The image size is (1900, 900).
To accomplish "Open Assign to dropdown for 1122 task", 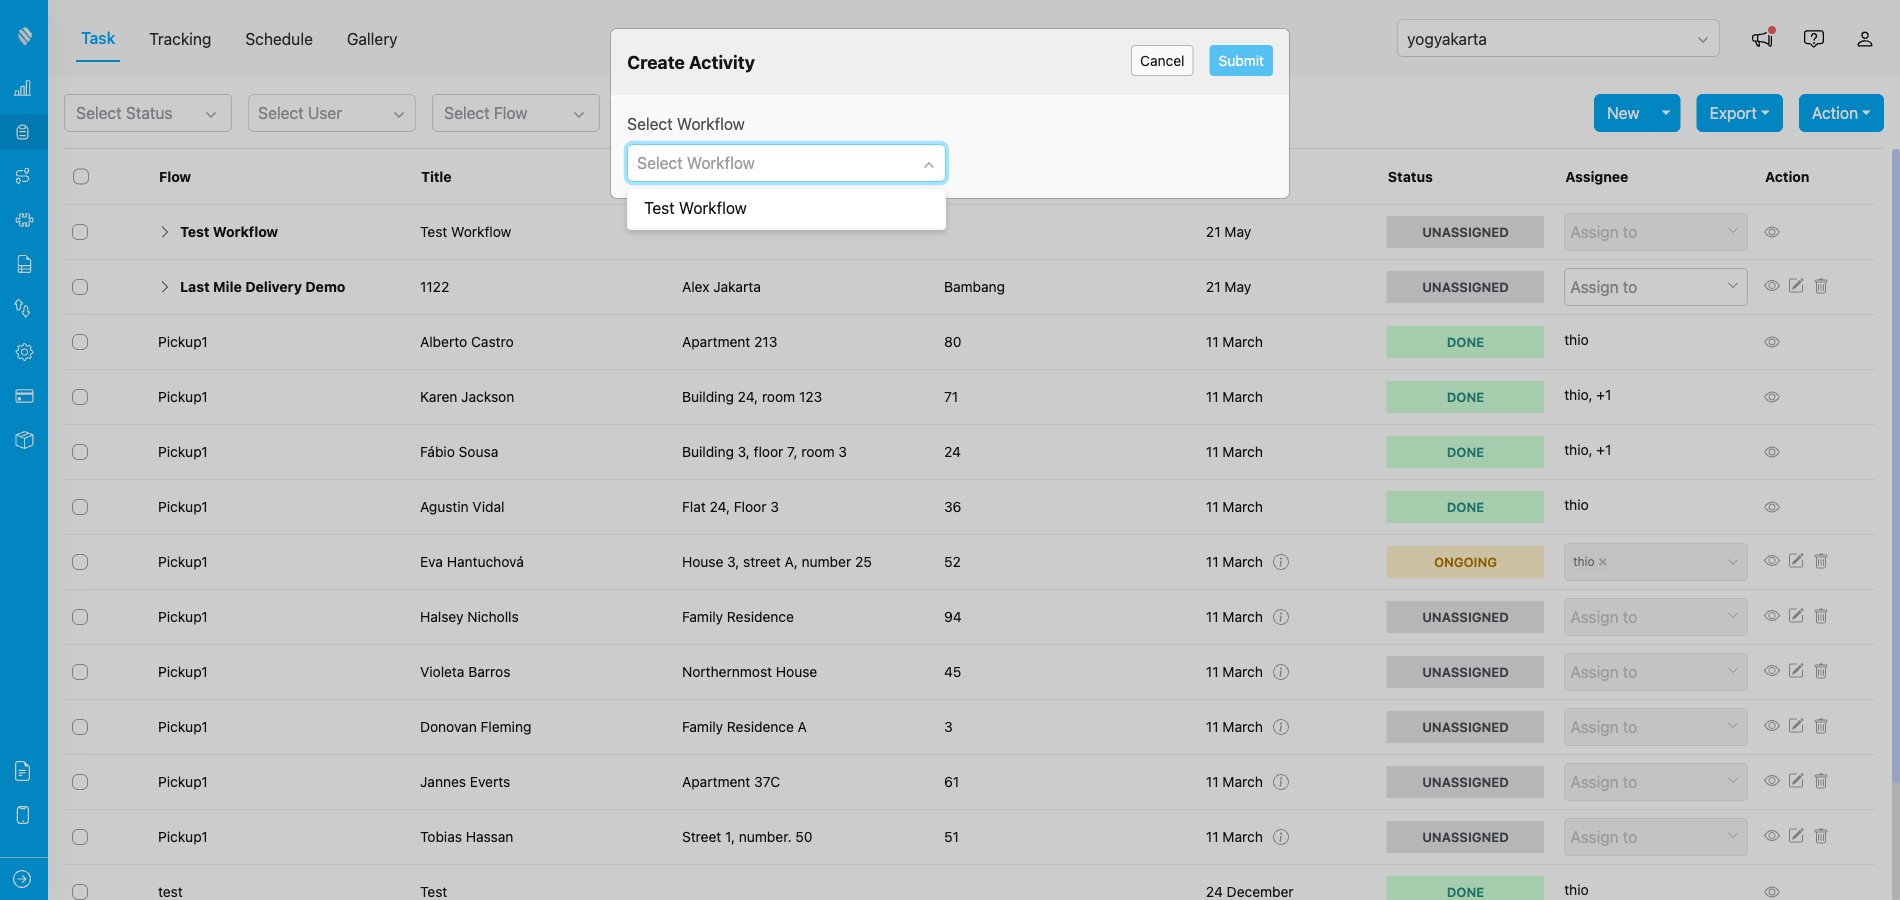I will click(1655, 287).
